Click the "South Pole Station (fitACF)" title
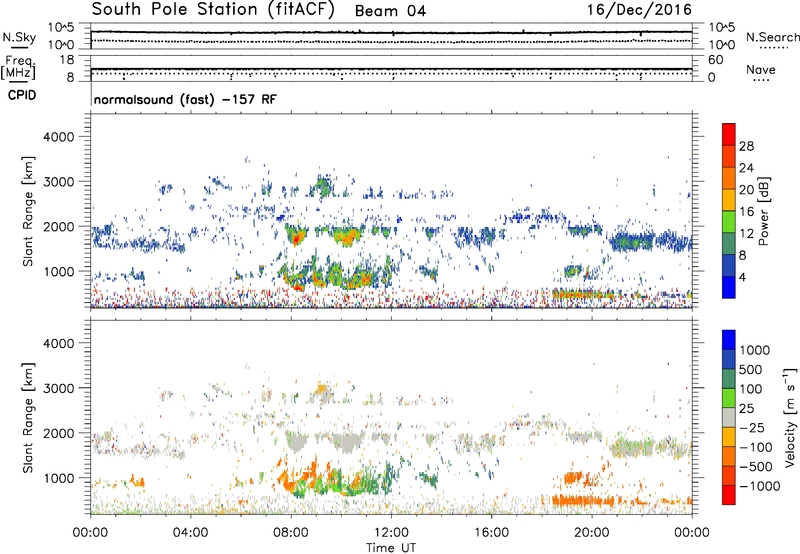 (213, 10)
